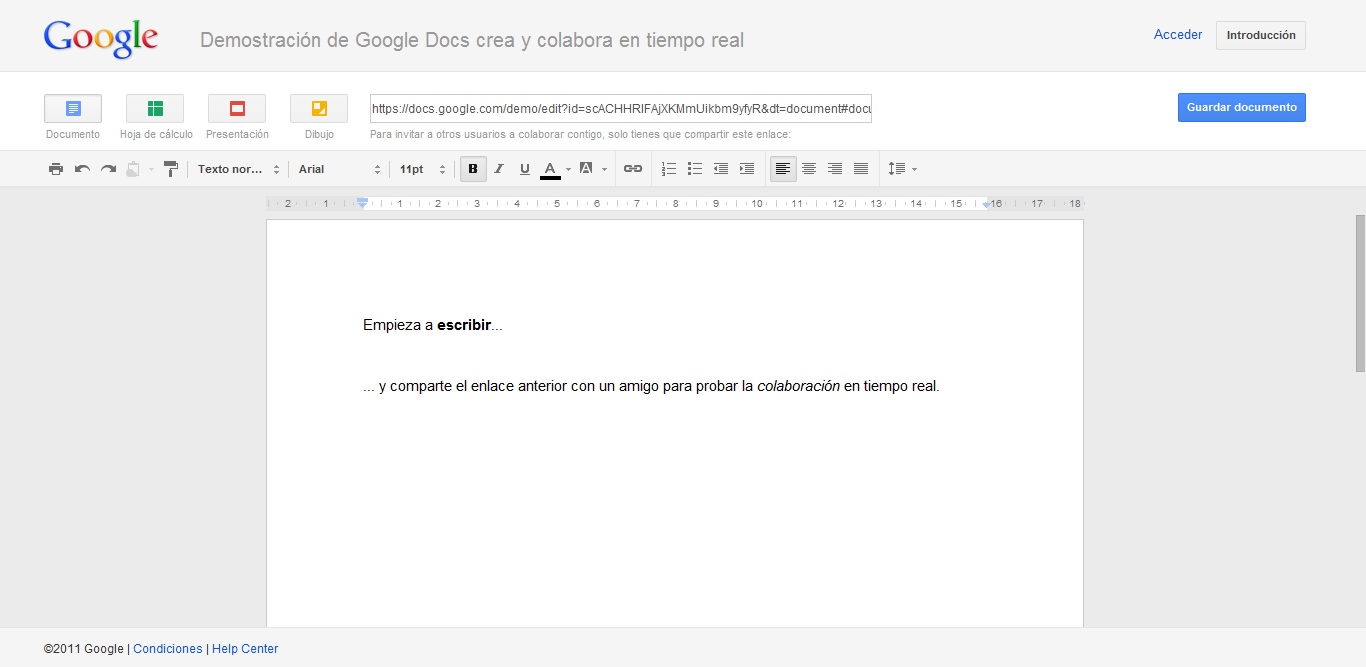
Task: Toggle bold formatting off
Action: pos(473,169)
